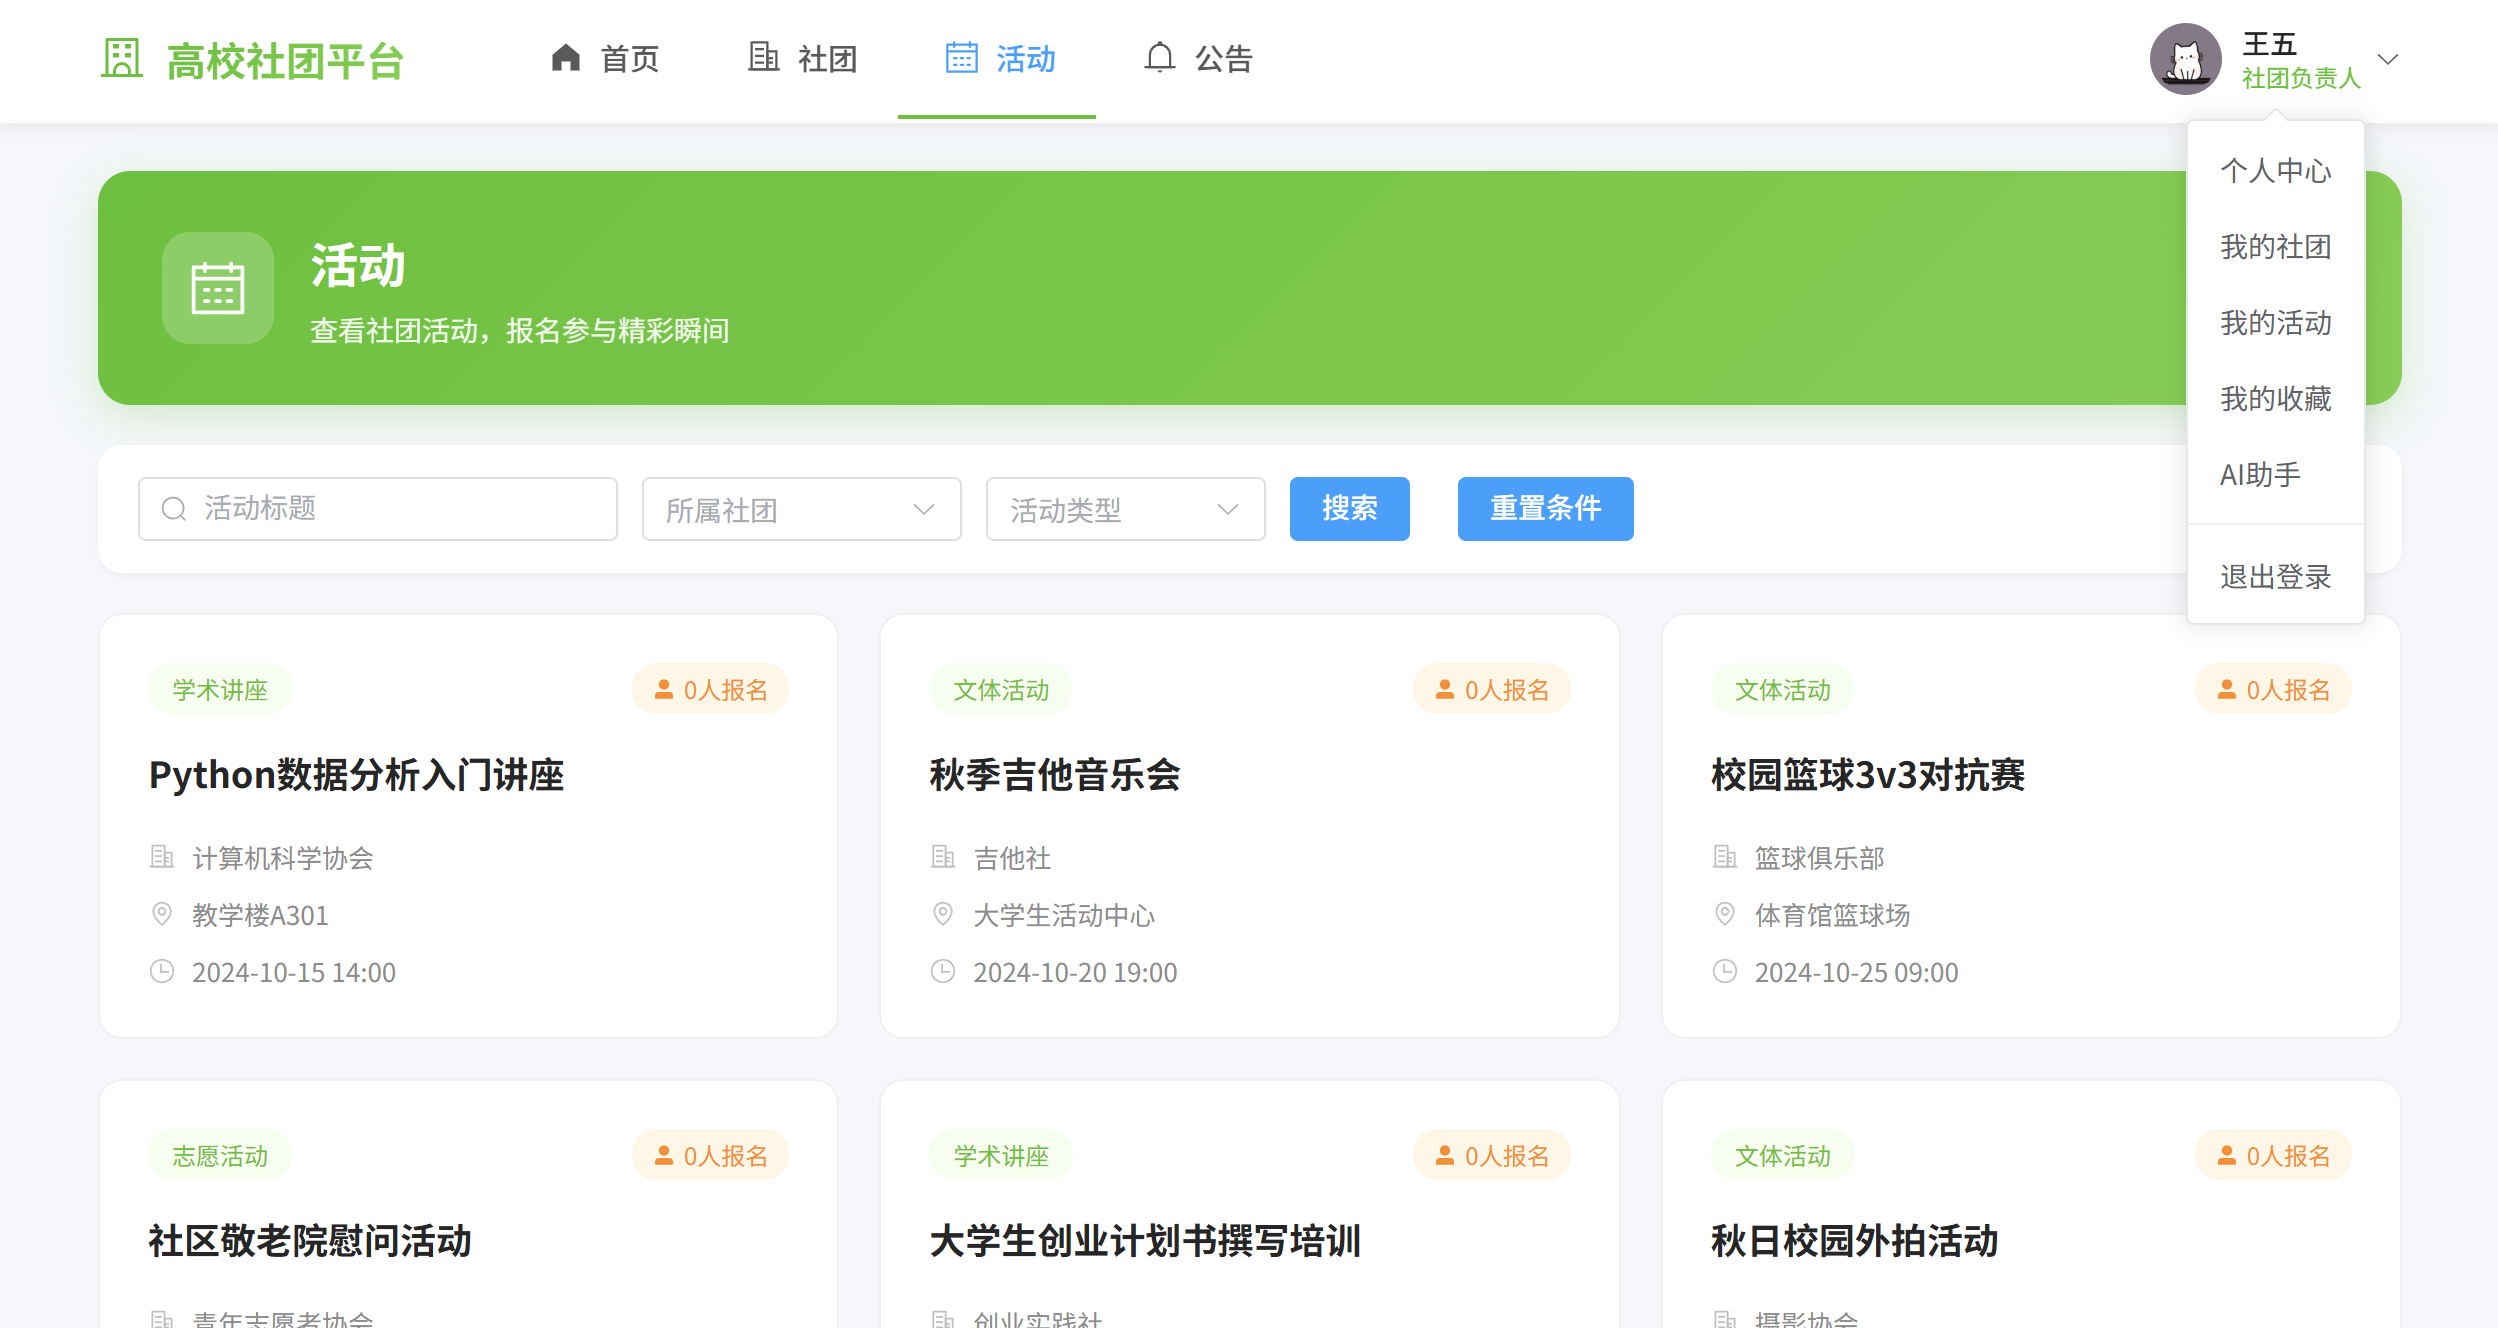The image size is (2498, 1328).
Task: Click location pin beside 大学生活动中心
Action: coord(943,914)
